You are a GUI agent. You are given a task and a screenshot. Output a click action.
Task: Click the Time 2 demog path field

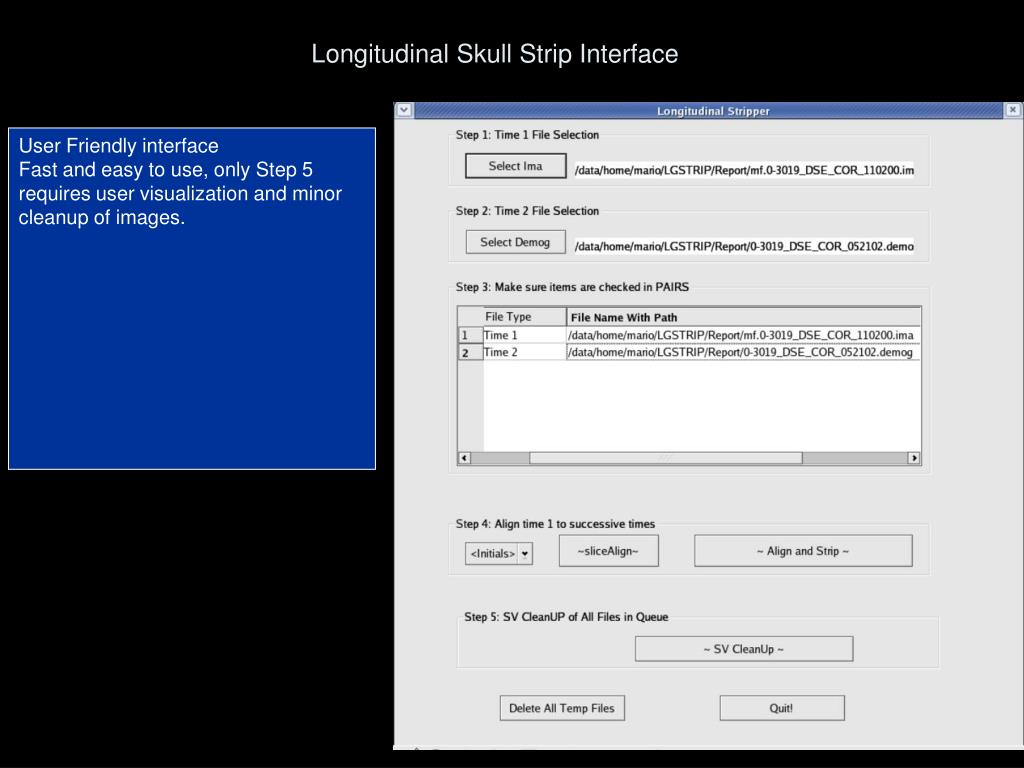pyautogui.click(x=744, y=246)
